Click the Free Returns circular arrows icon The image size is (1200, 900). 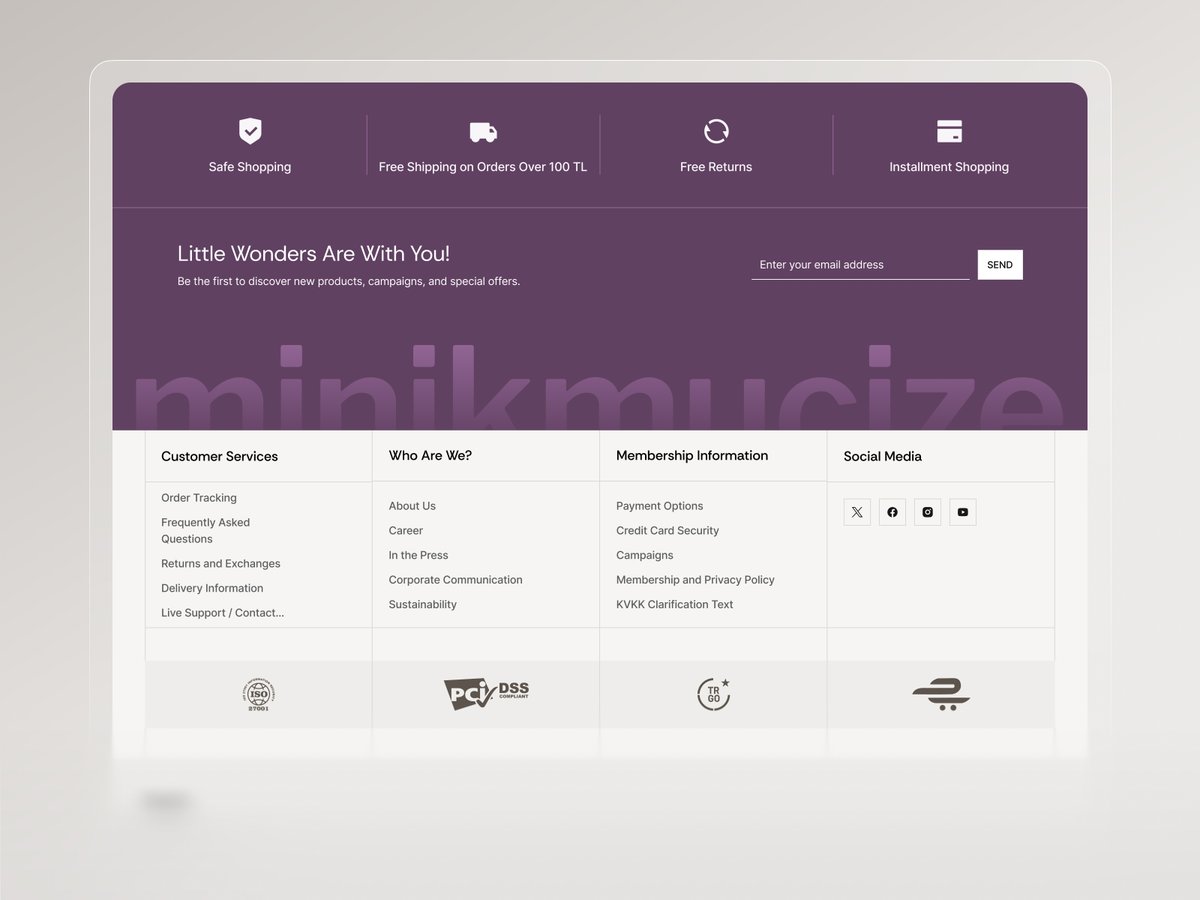click(716, 131)
